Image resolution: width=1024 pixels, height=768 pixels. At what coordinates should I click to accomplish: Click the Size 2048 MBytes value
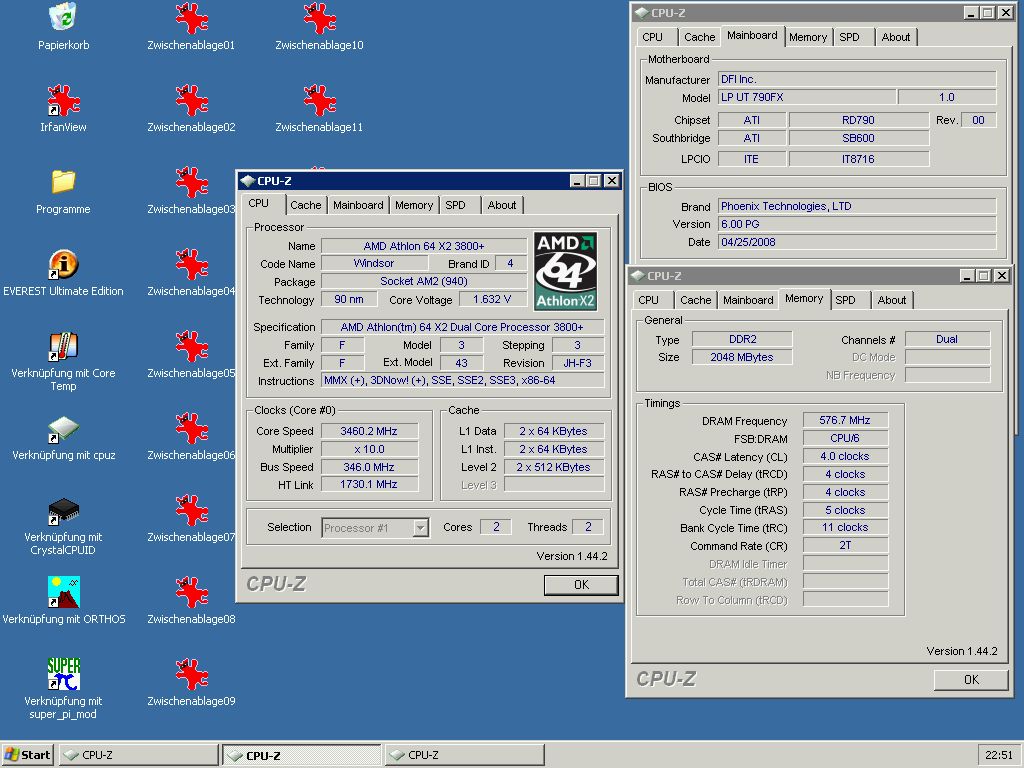click(742, 357)
